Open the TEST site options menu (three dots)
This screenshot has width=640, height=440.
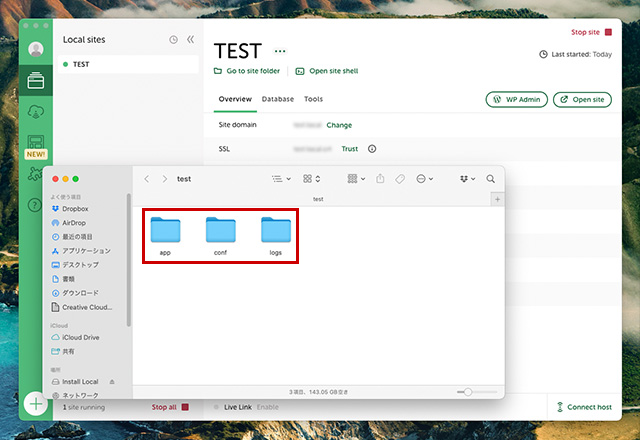click(280, 51)
